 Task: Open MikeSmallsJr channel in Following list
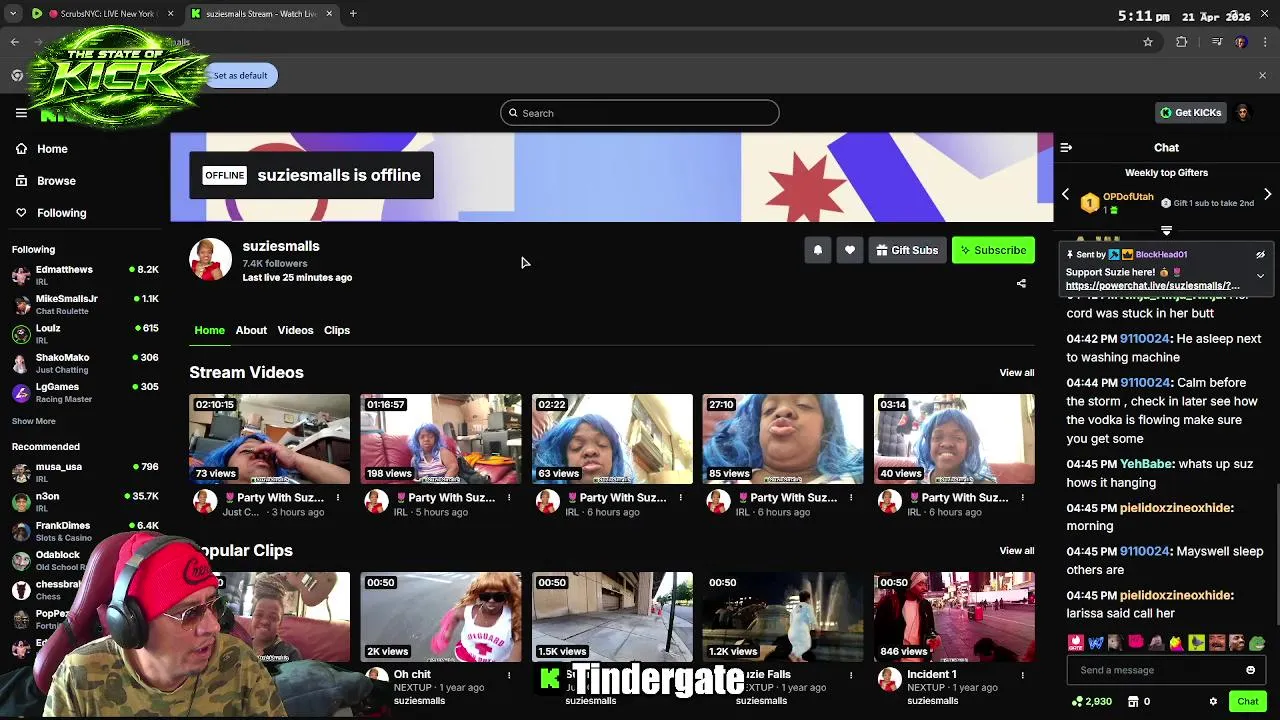pyautogui.click(x=85, y=304)
